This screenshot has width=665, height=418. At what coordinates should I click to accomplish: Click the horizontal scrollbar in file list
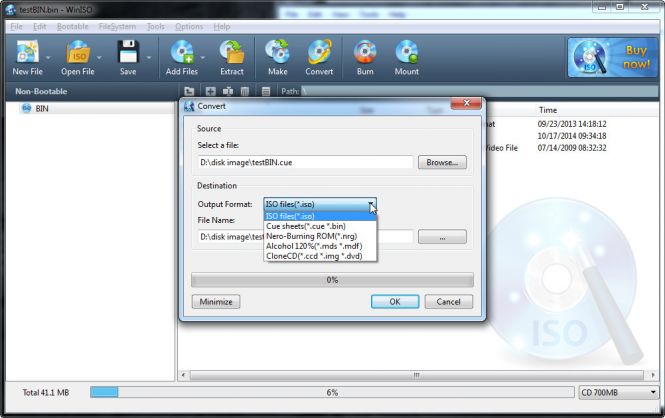tap(416, 375)
